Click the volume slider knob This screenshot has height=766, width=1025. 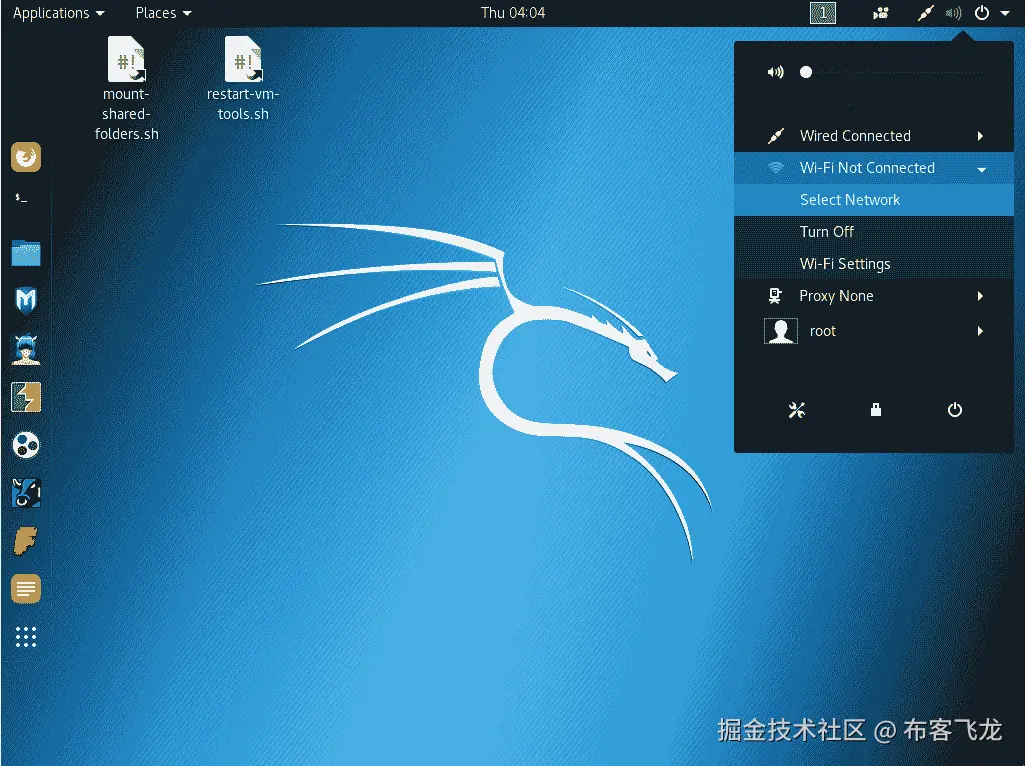[x=806, y=72]
